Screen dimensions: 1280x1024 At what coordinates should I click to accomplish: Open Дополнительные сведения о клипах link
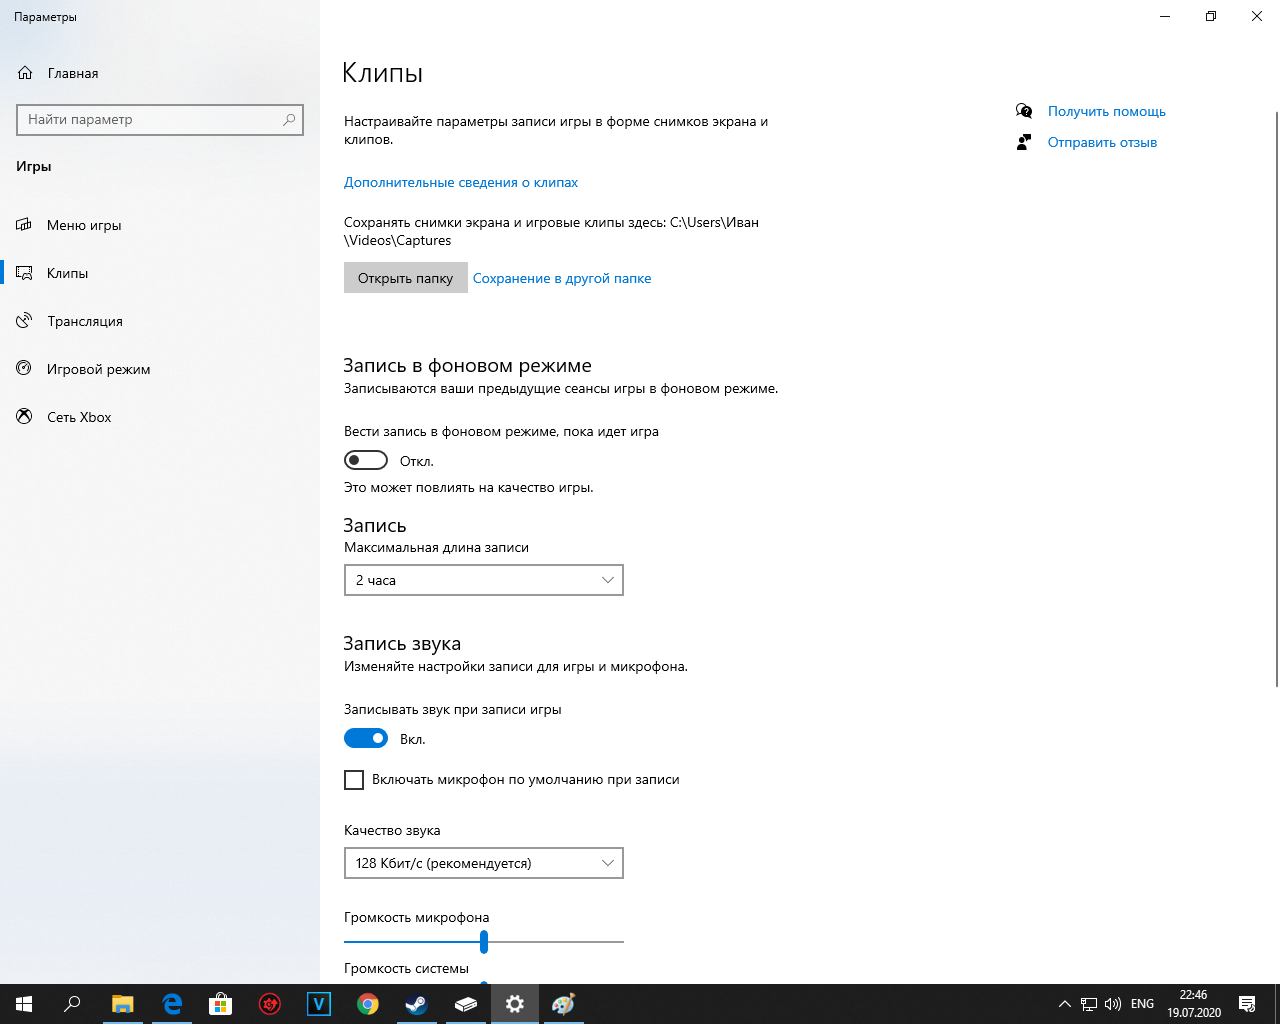[461, 182]
